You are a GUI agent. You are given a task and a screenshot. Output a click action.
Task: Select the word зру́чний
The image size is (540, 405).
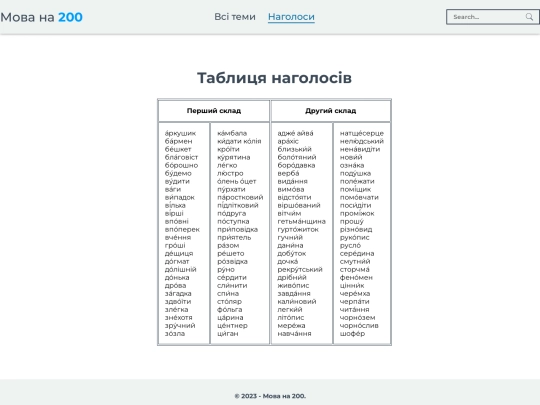[180, 325]
